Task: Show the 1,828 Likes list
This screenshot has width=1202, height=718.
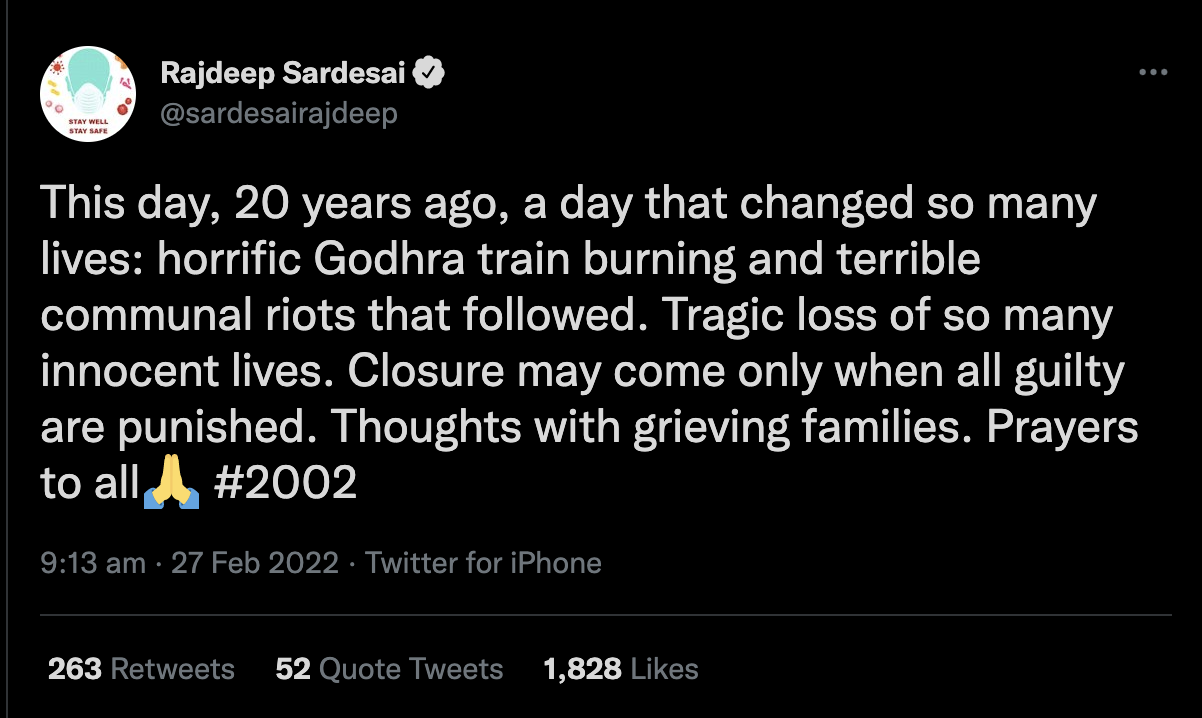Action: coord(620,669)
